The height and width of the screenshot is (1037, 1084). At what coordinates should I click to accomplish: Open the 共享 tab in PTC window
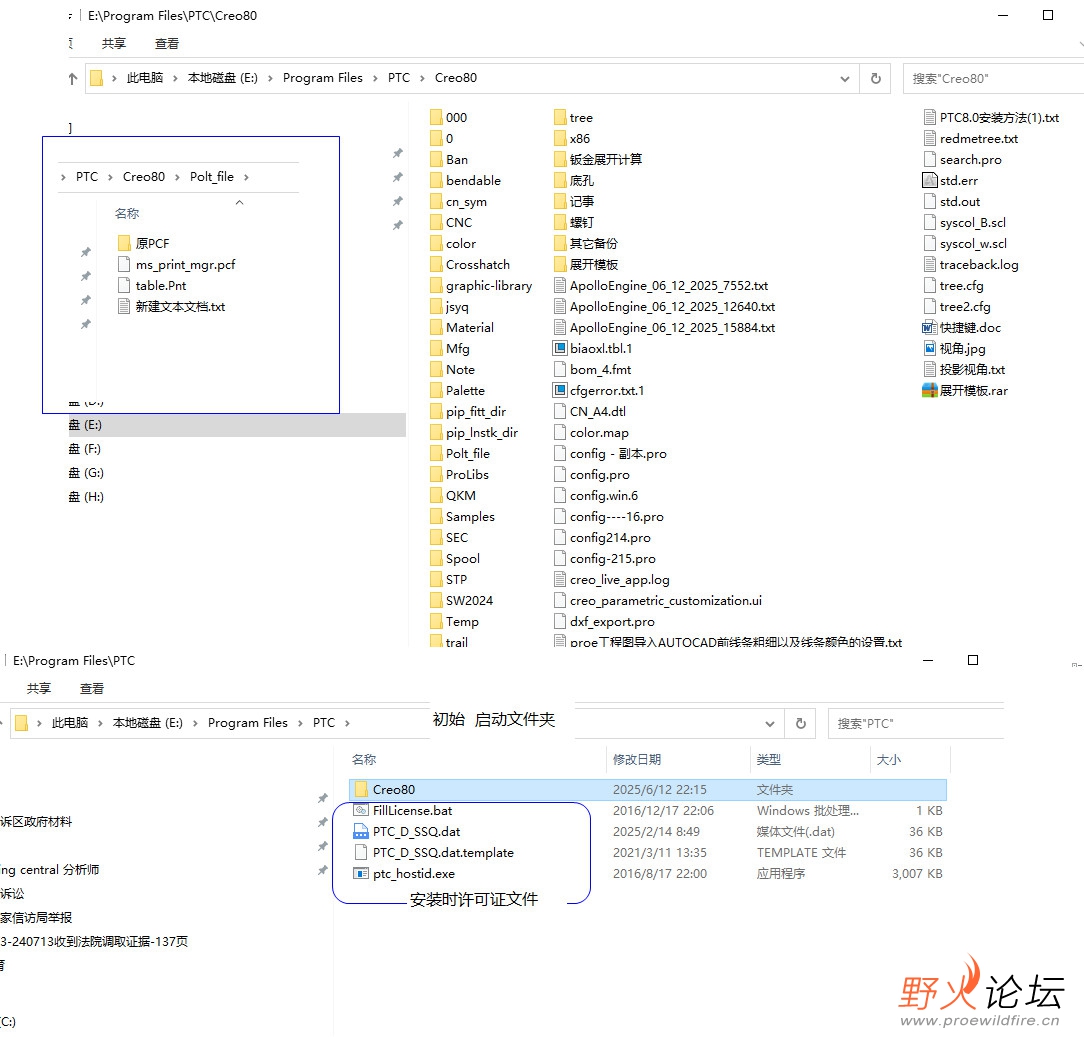point(39,689)
